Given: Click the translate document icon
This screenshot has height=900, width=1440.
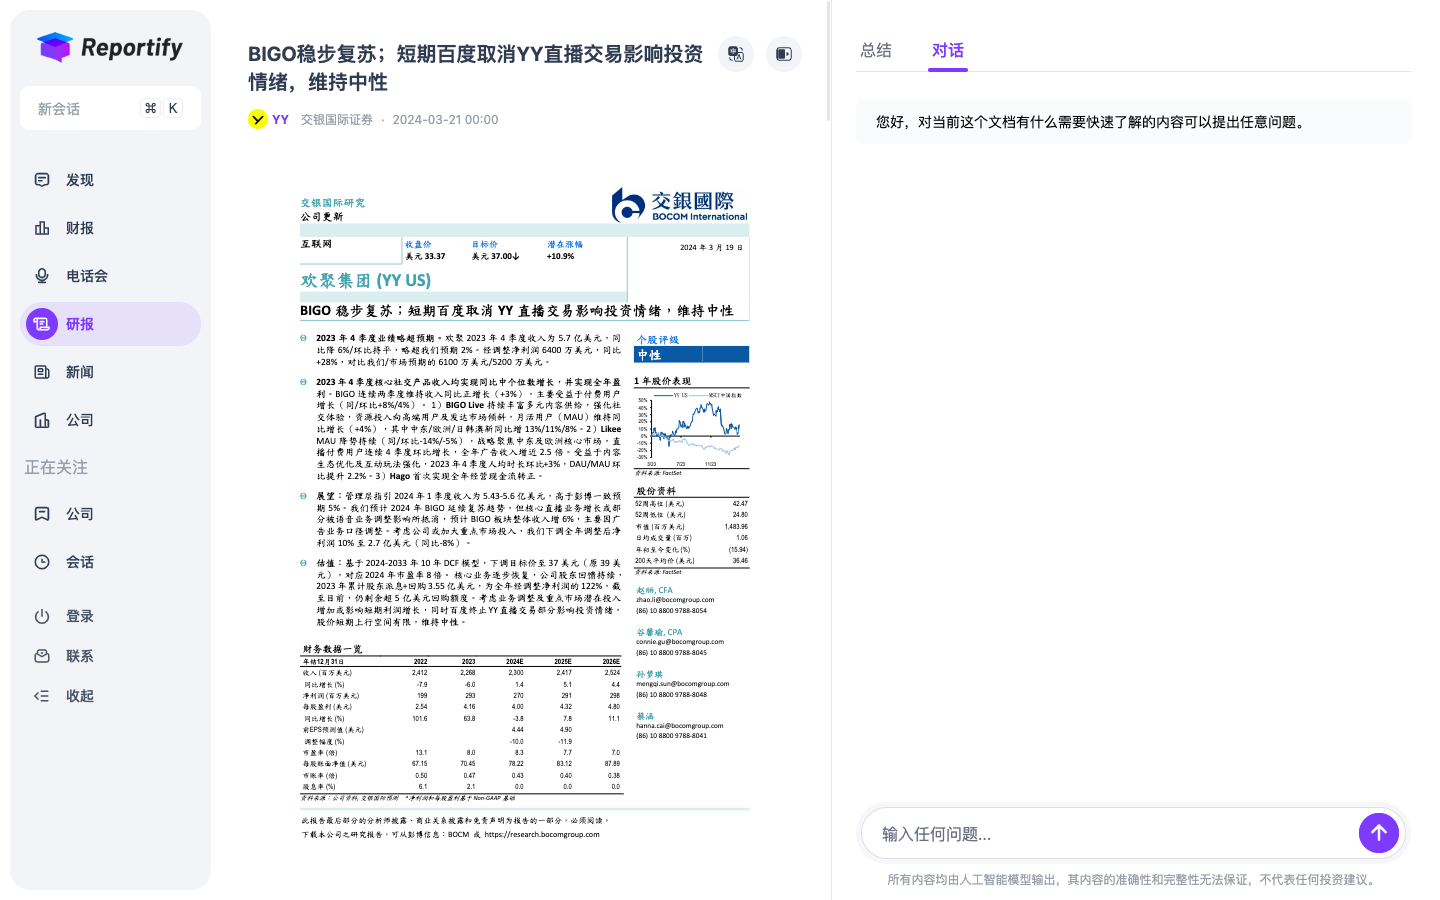Looking at the screenshot, I should (x=736, y=54).
